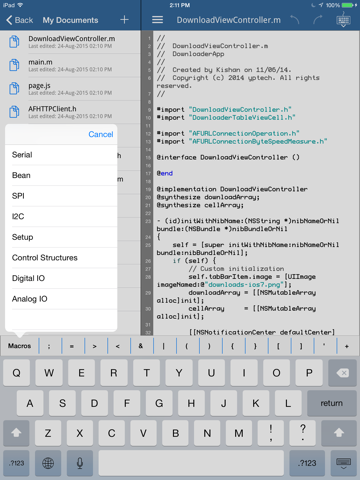Tap the space bar
This screenshot has width=360, height=480.
191,463
